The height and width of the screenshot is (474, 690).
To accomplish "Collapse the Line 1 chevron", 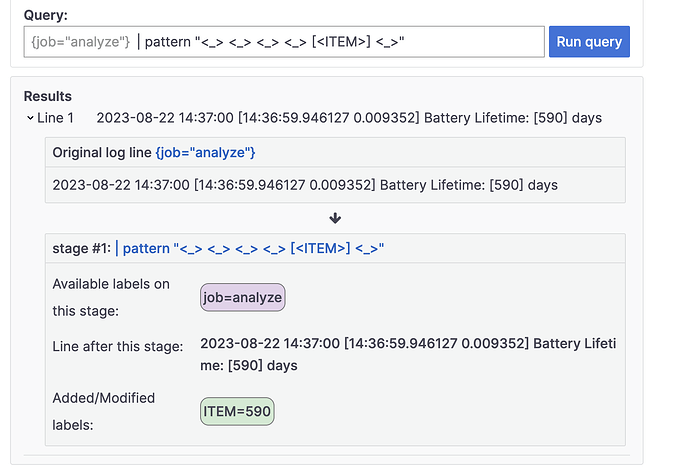I will tap(30, 118).
